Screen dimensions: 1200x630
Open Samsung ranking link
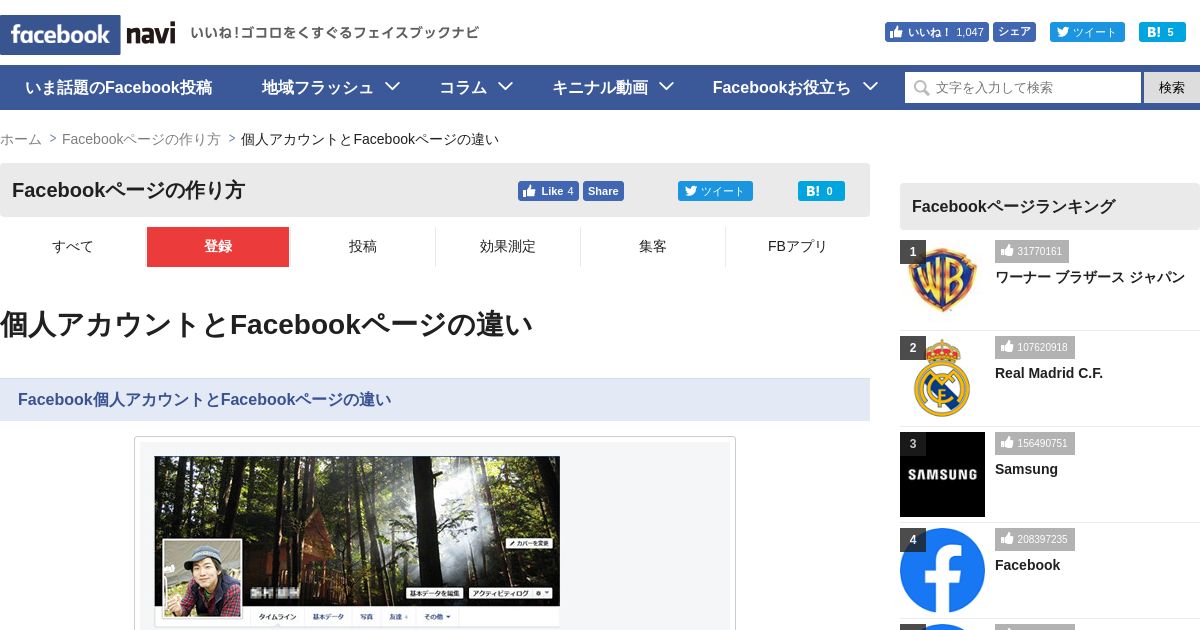pyautogui.click(x=1026, y=469)
